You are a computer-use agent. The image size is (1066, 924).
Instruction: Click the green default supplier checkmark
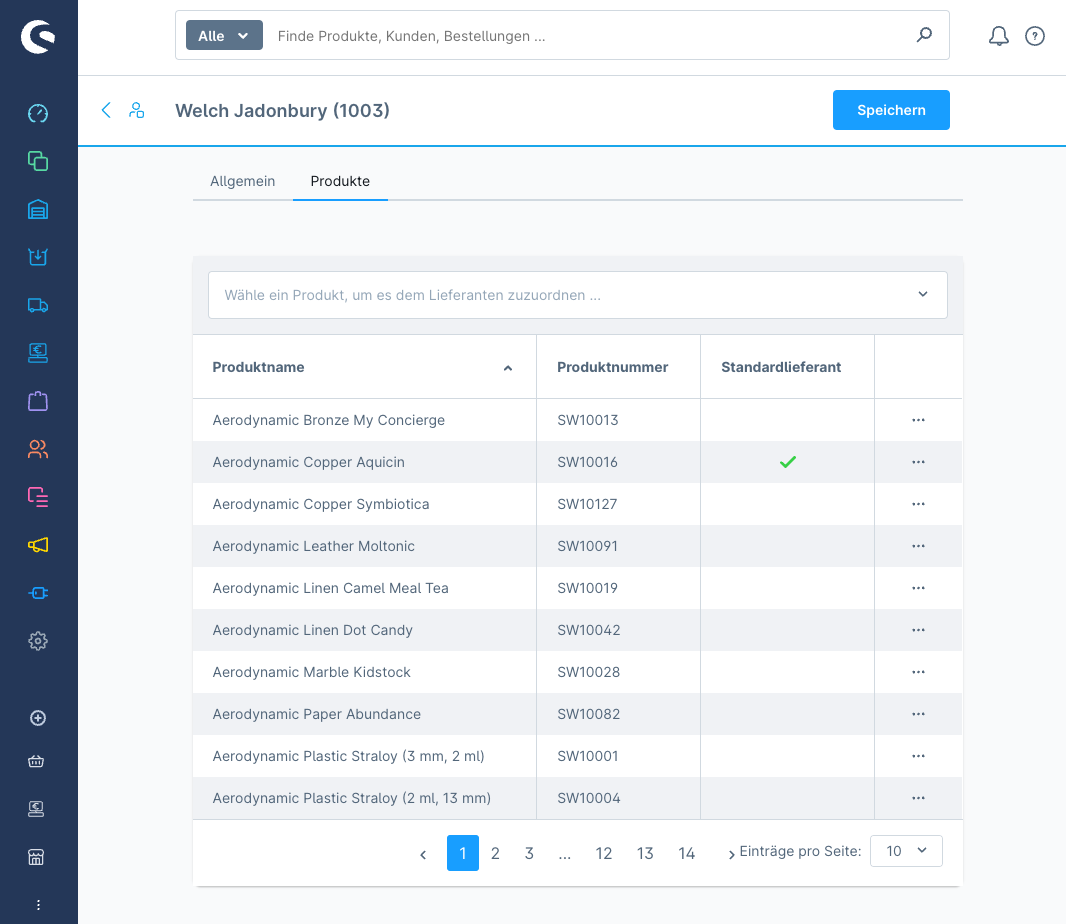(x=788, y=462)
